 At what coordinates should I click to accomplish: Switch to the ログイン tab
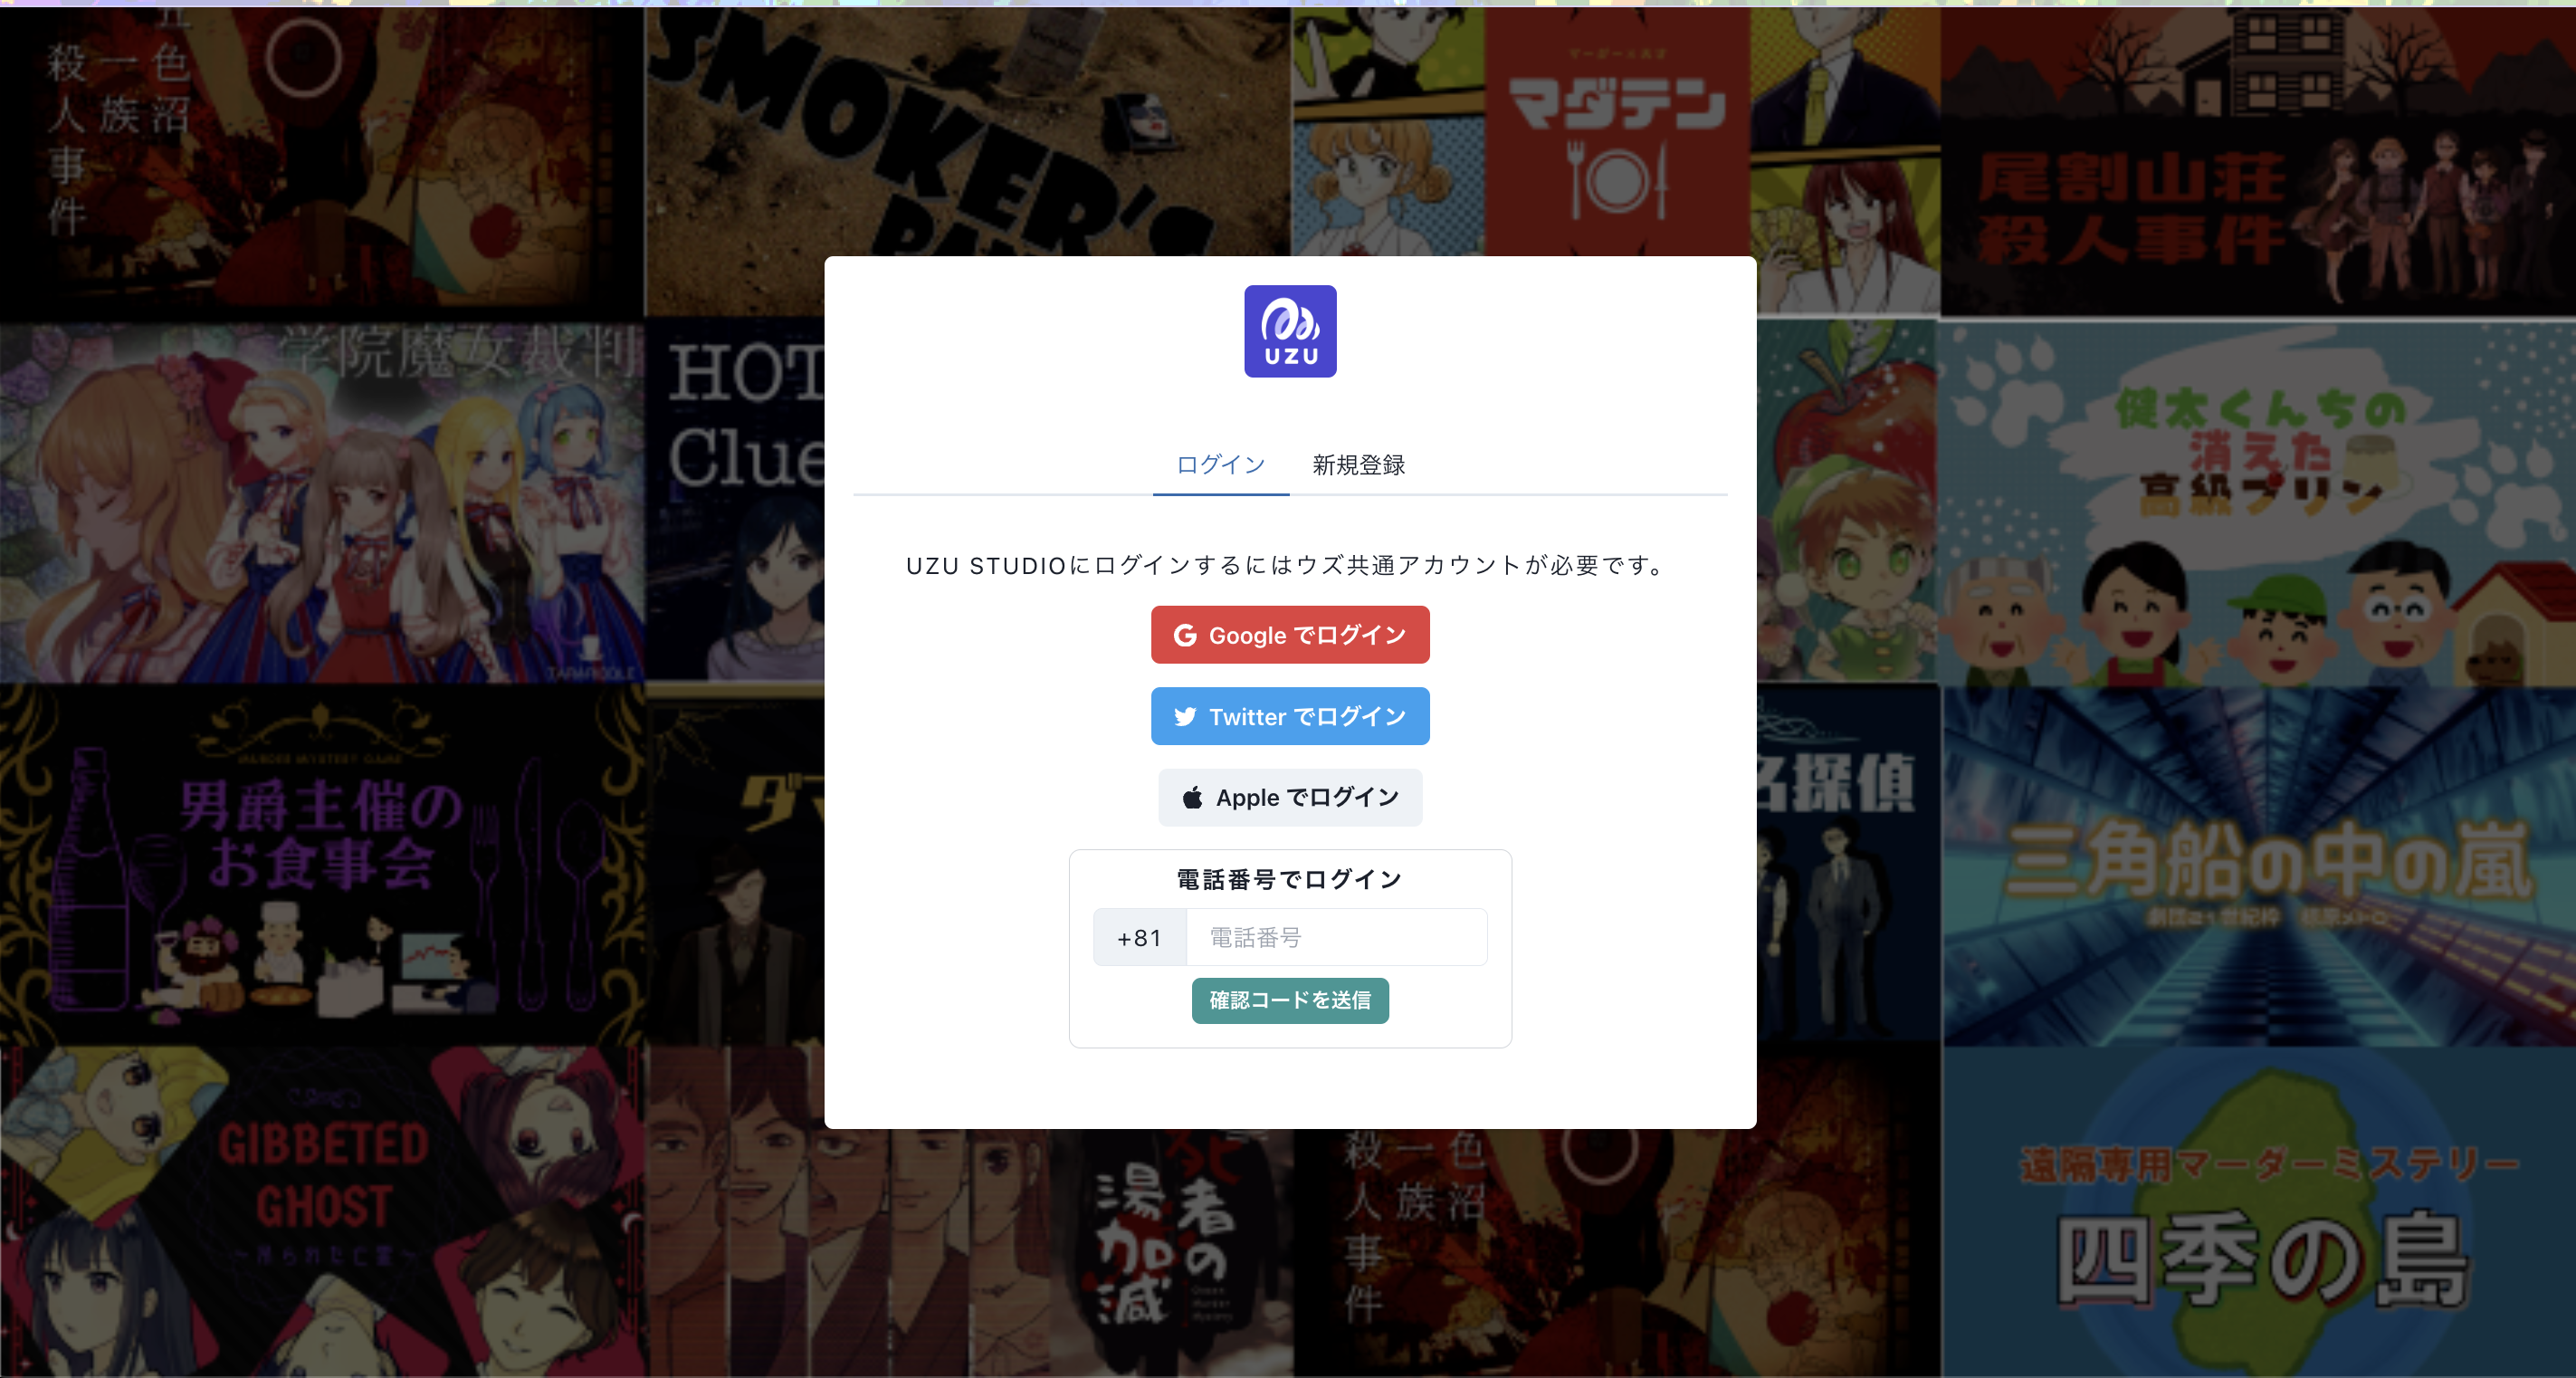[1221, 465]
